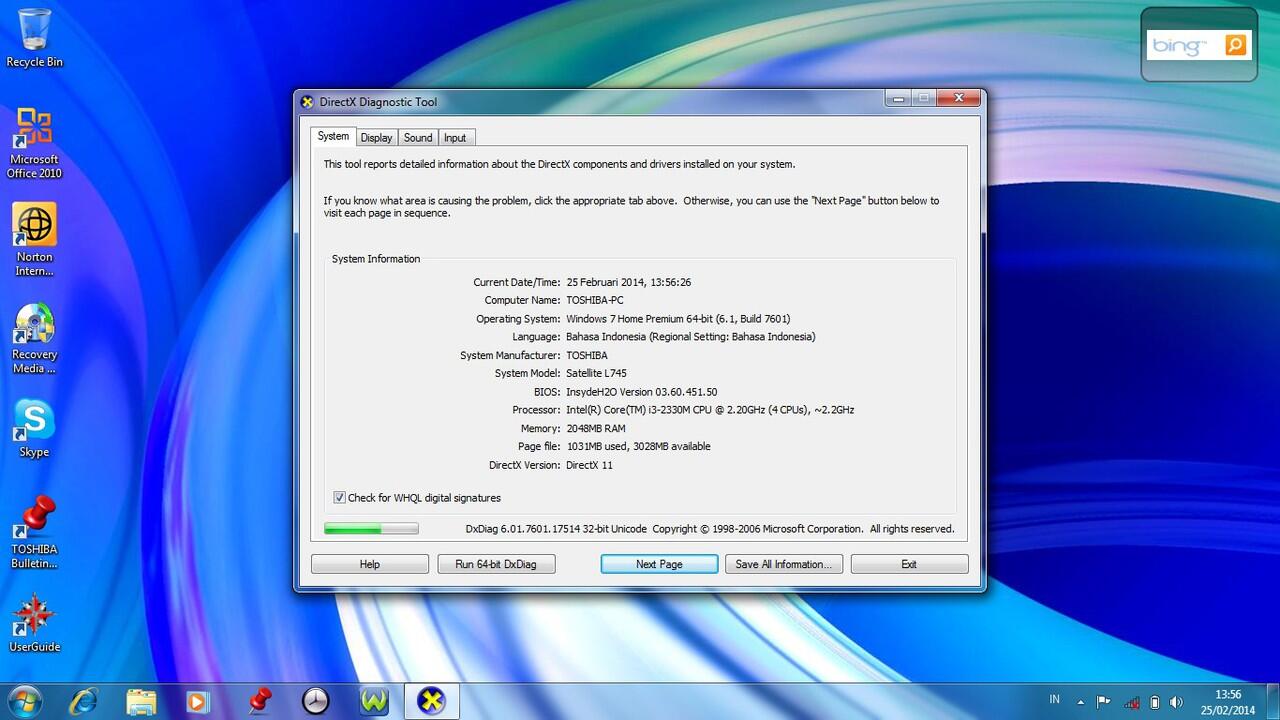Image resolution: width=1280 pixels, height=720 pixels.
Task: Click Show Desktop strip at taskbar end
Action: pos(1273,701)
